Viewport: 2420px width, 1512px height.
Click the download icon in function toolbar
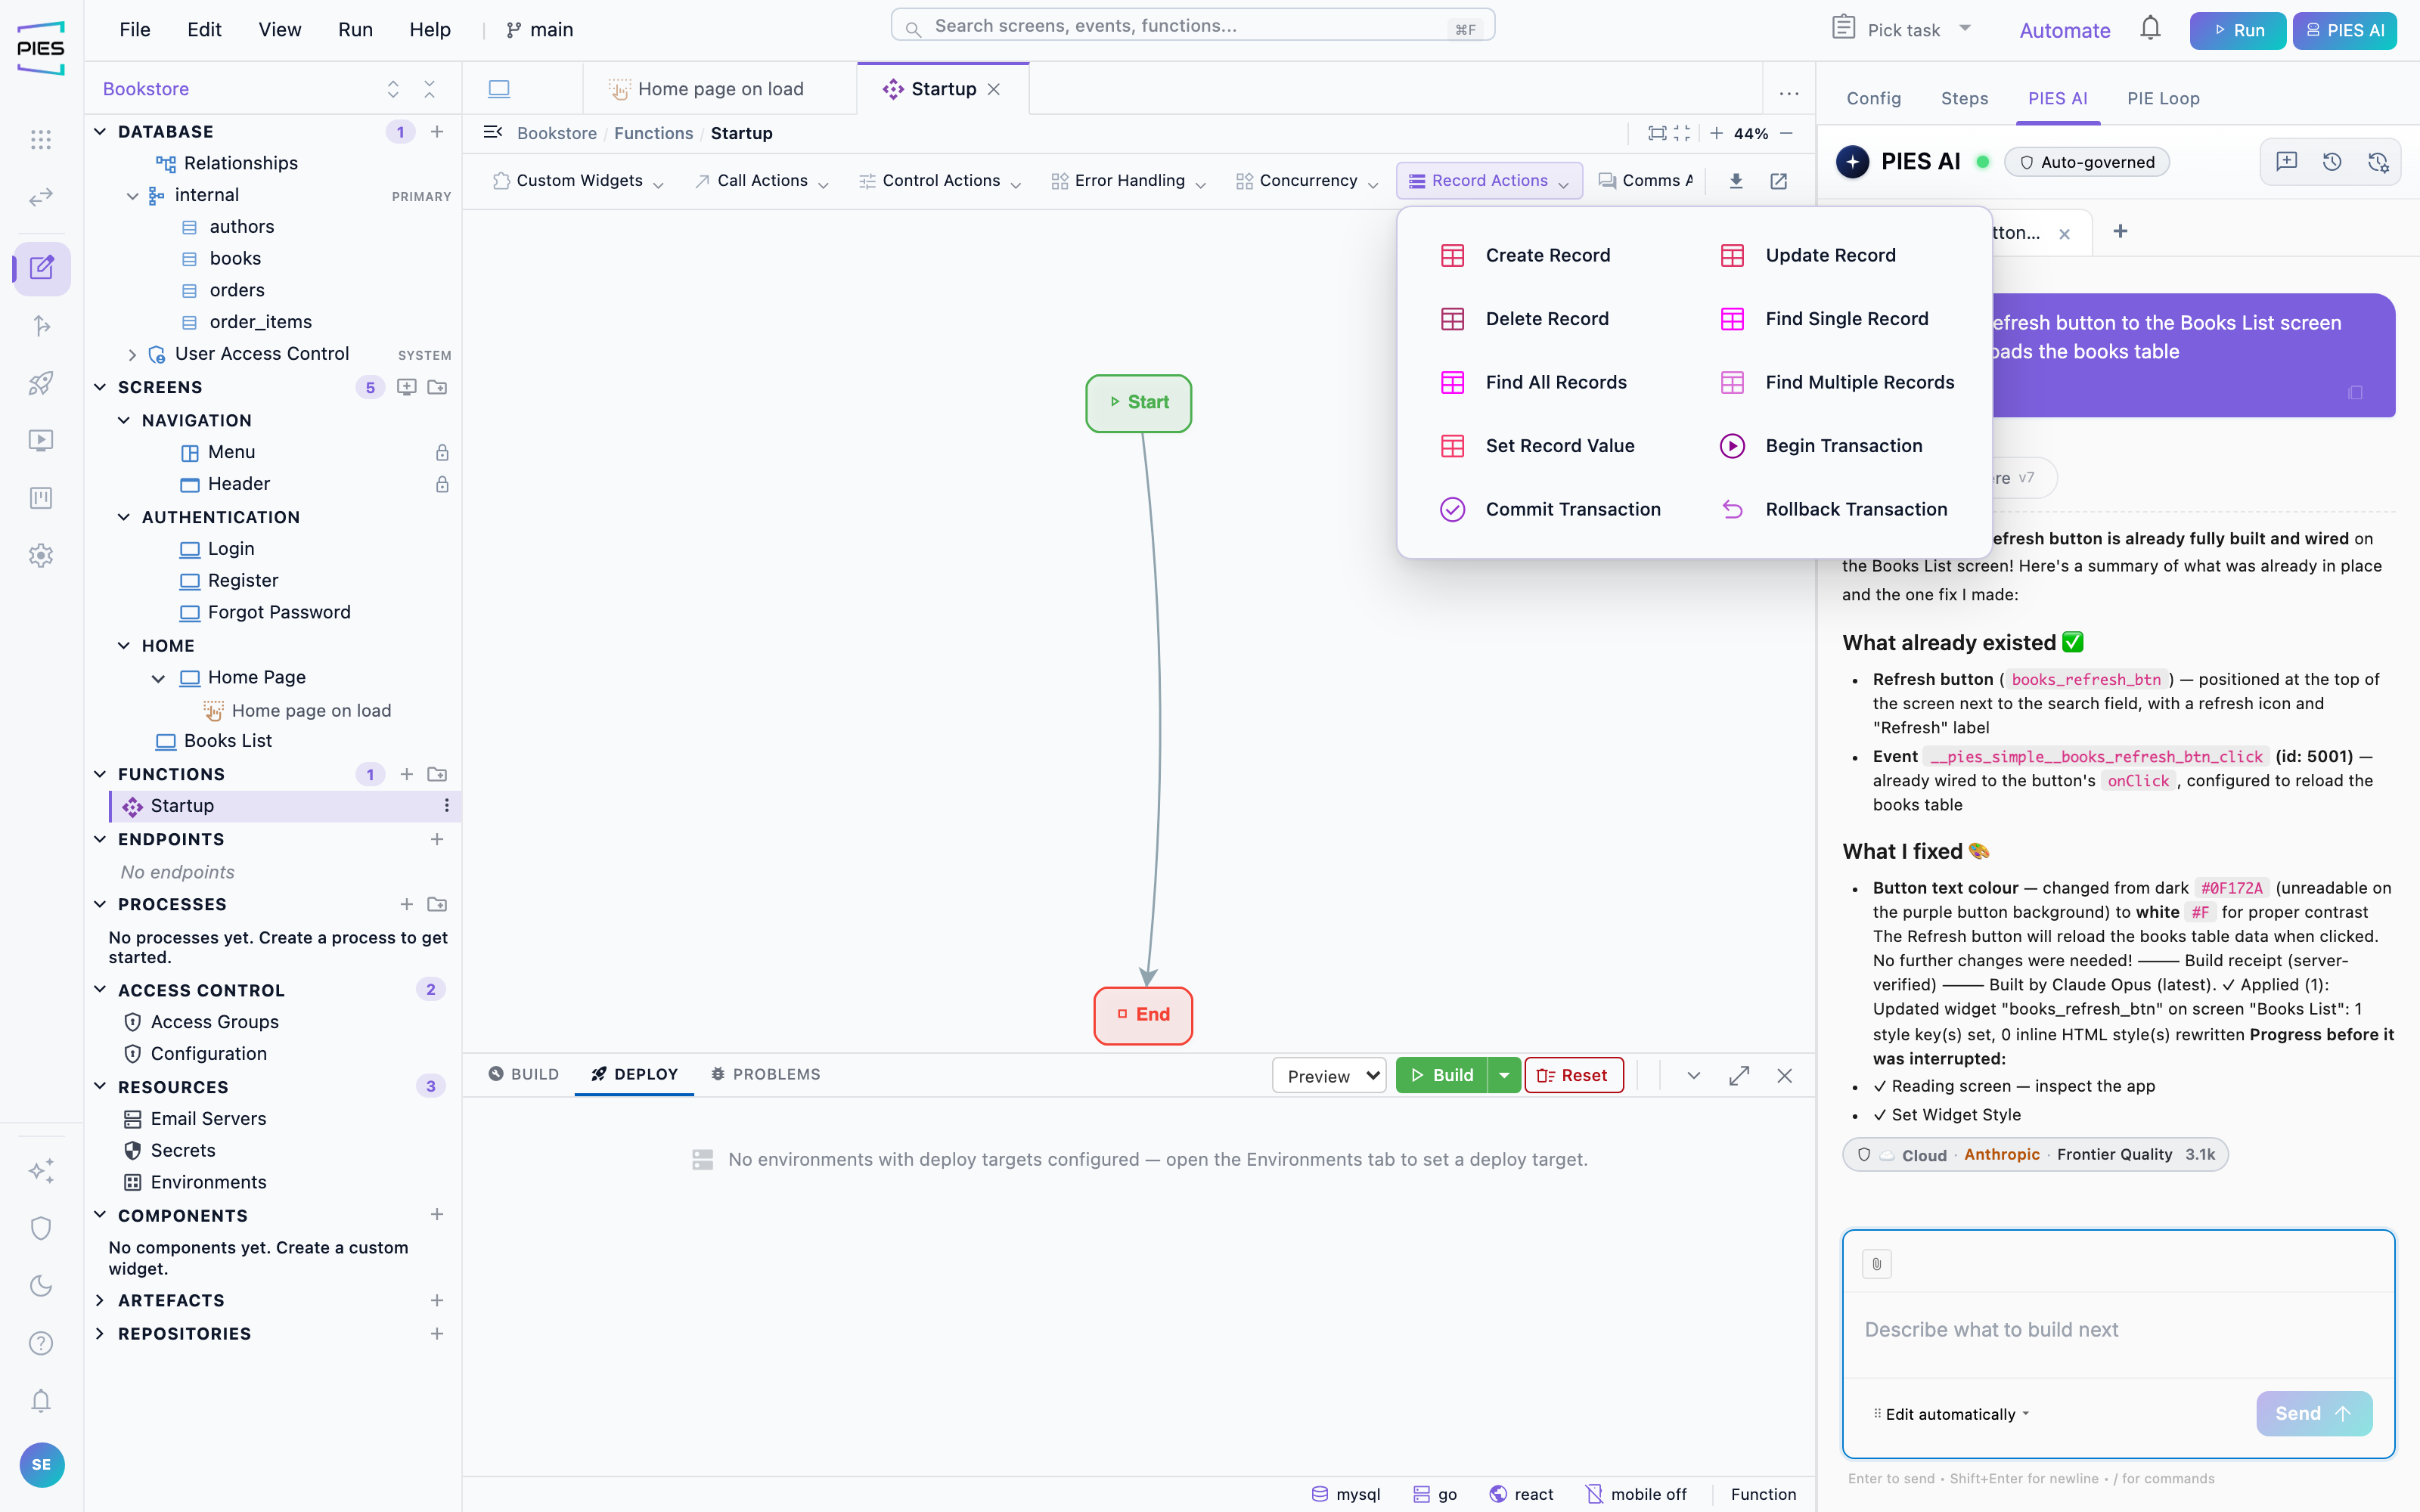[1736, 181]
